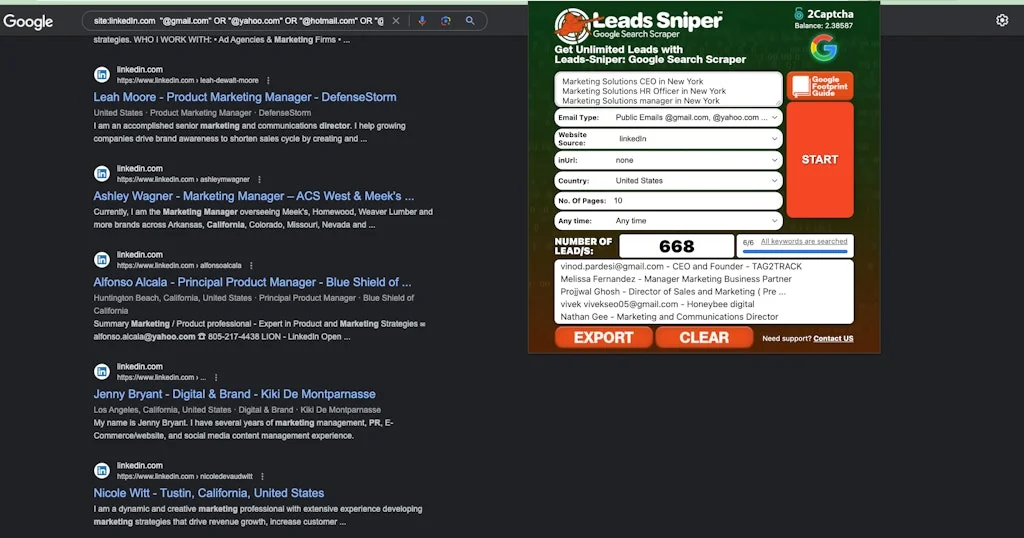Click the LinkedIn favicon for Ashley Wagner result

(102, 174)
